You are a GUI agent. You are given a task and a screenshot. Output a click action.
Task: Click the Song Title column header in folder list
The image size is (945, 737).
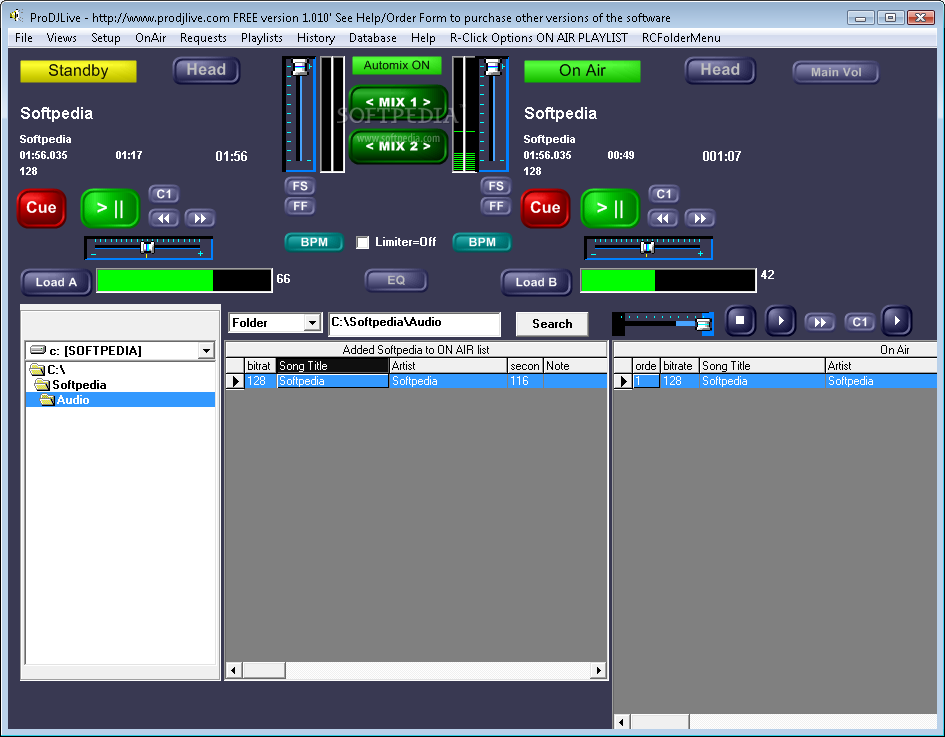click(333, 366)
